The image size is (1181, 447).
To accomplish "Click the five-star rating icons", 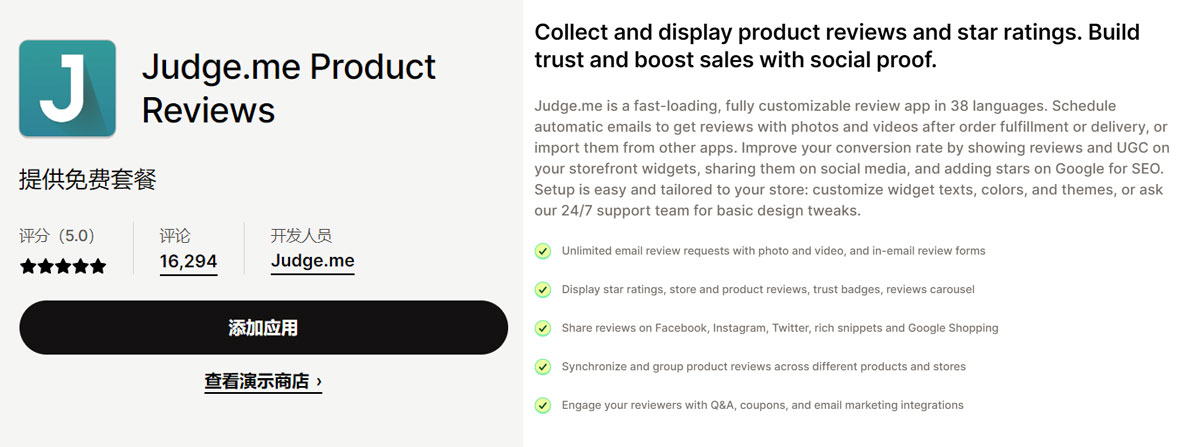I will [63, 266].
